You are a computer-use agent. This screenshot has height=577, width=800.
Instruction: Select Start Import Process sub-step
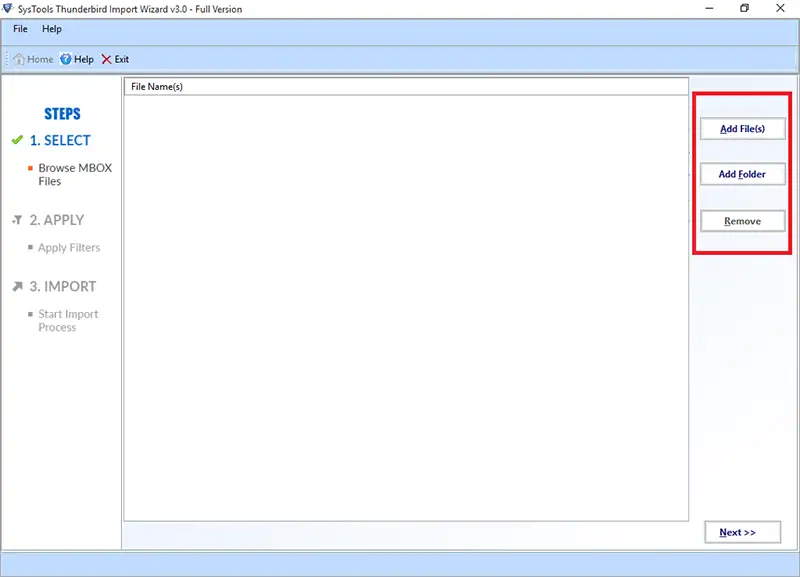[68, 321]
